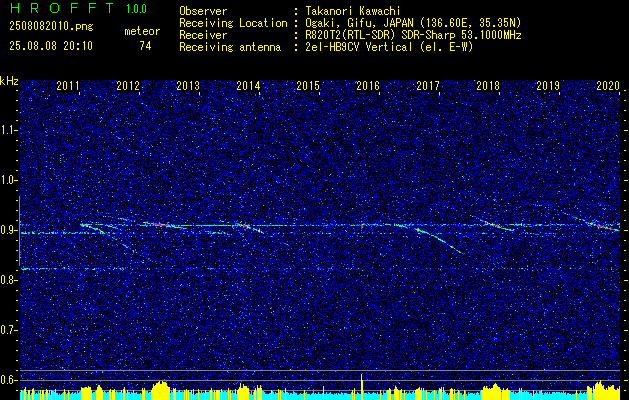Click the Receiving antenna field label
Viewport: 629px width, 400px height.
[x=230, y=47]
